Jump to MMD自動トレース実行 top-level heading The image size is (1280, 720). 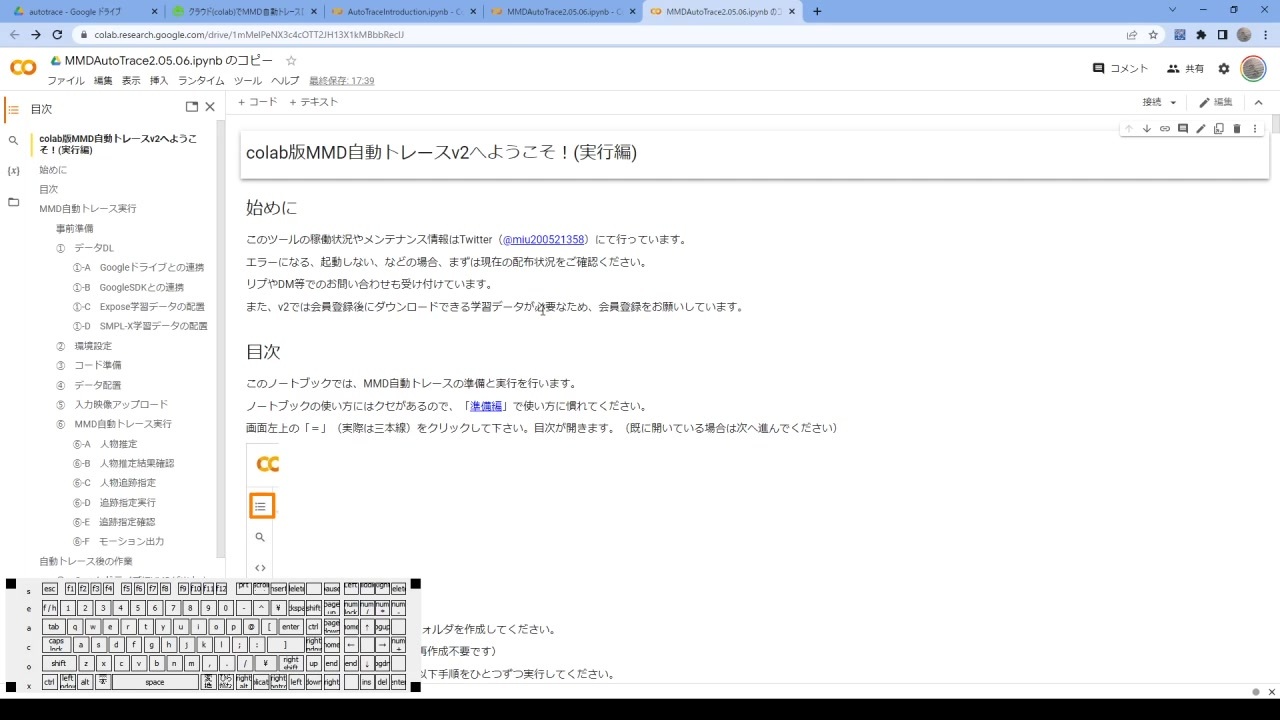(x=88, y=209)
